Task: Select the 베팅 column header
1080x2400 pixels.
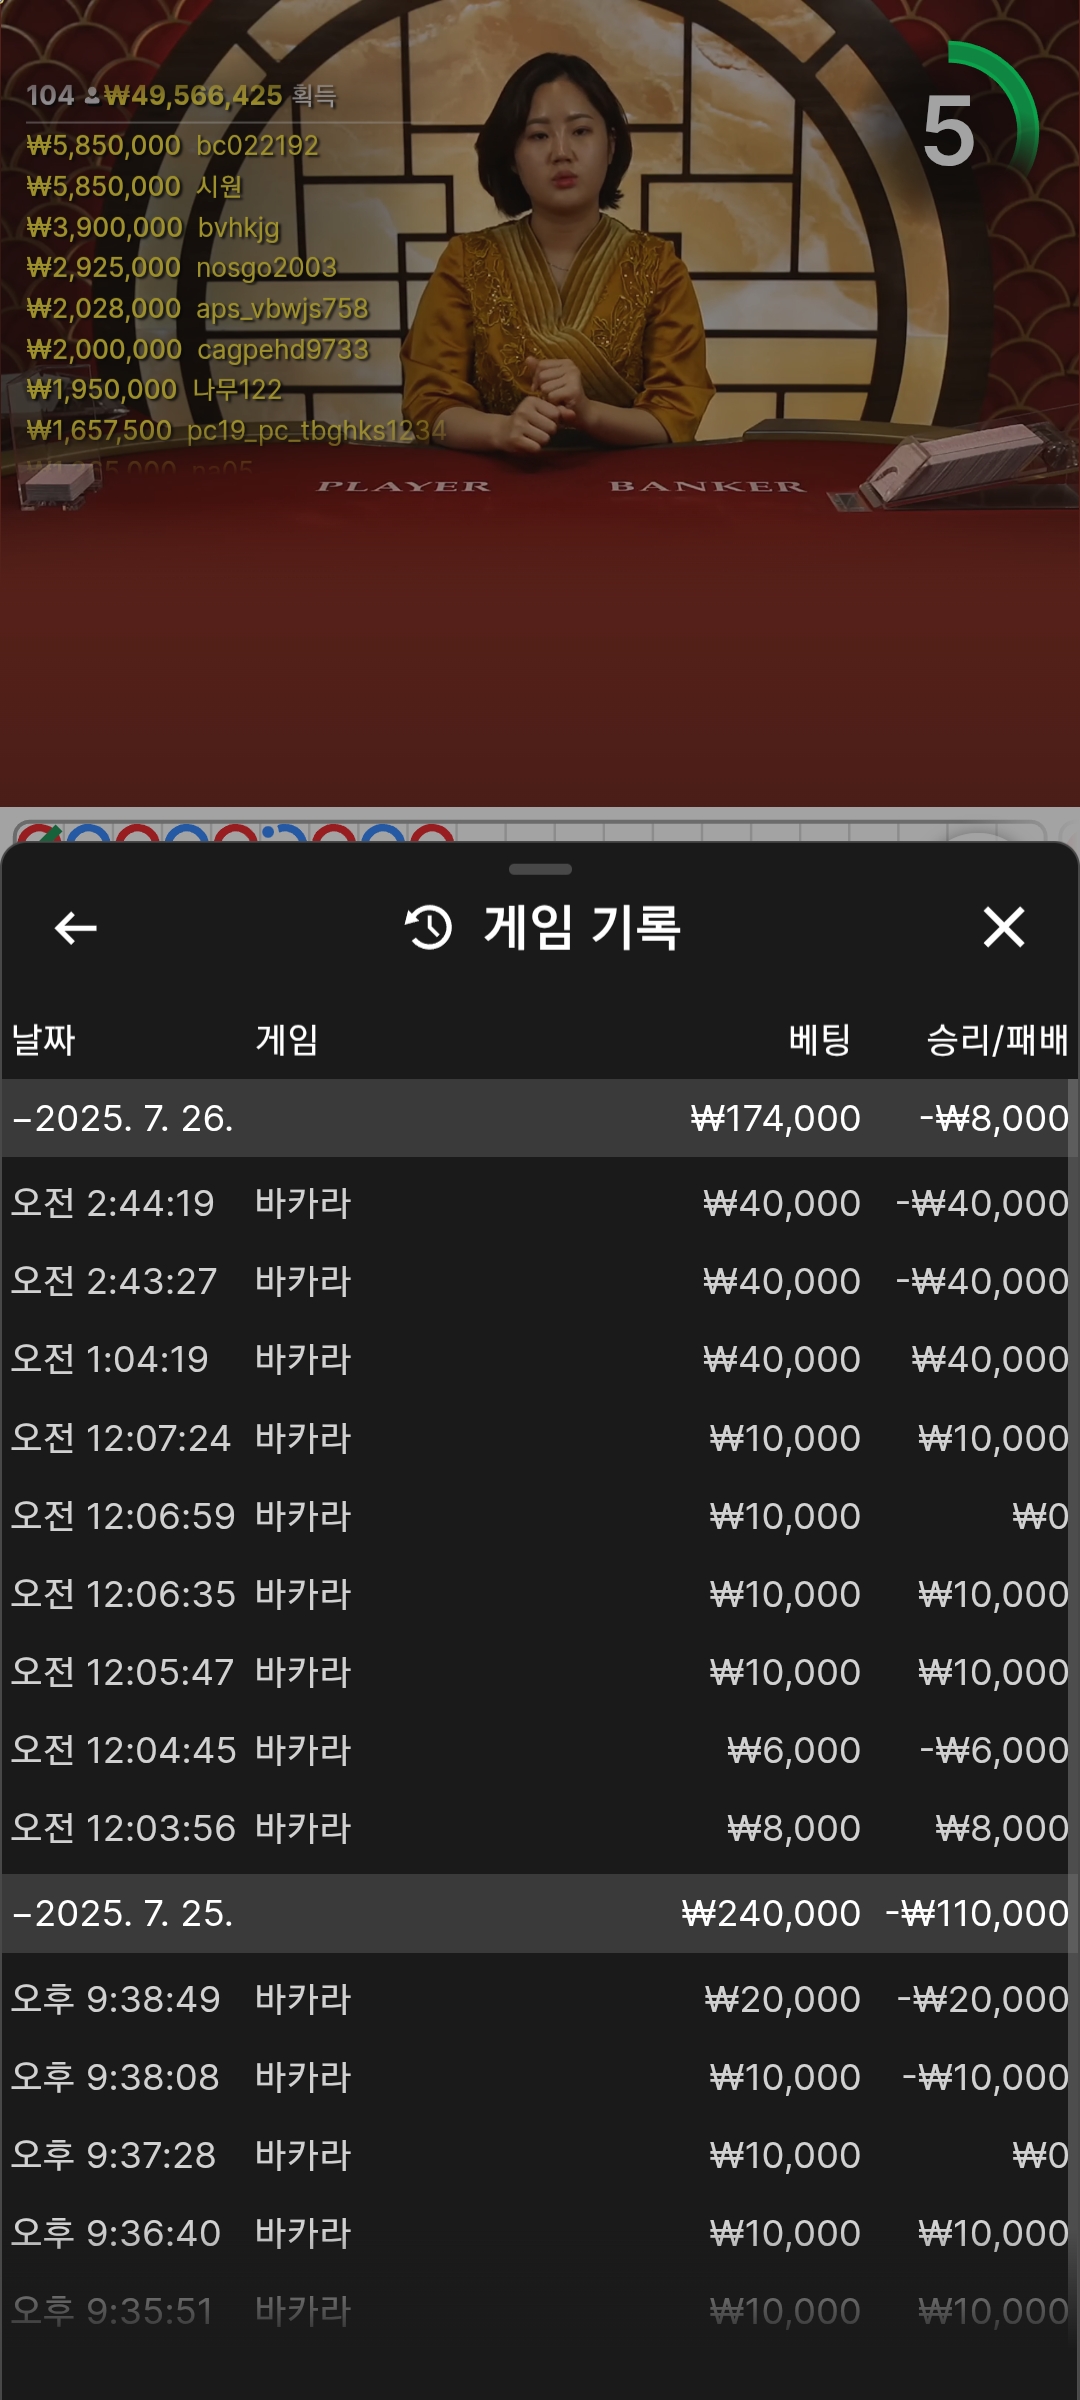Action: (x=819, y=1040)
